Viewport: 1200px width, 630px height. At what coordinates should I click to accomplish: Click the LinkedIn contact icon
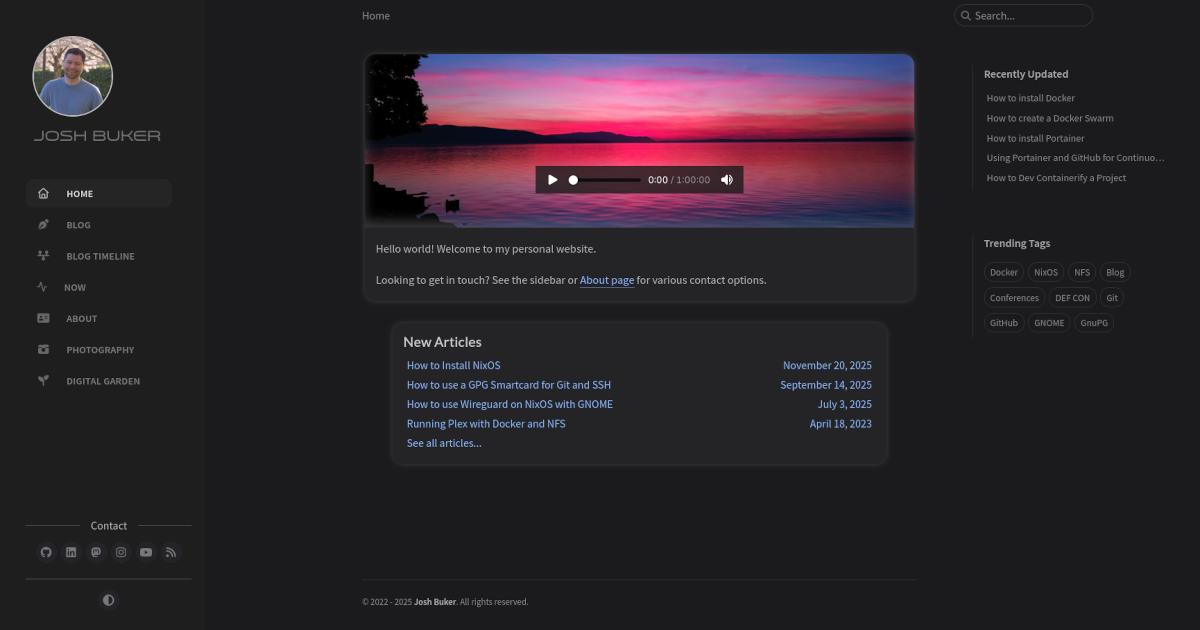point(71,552)
